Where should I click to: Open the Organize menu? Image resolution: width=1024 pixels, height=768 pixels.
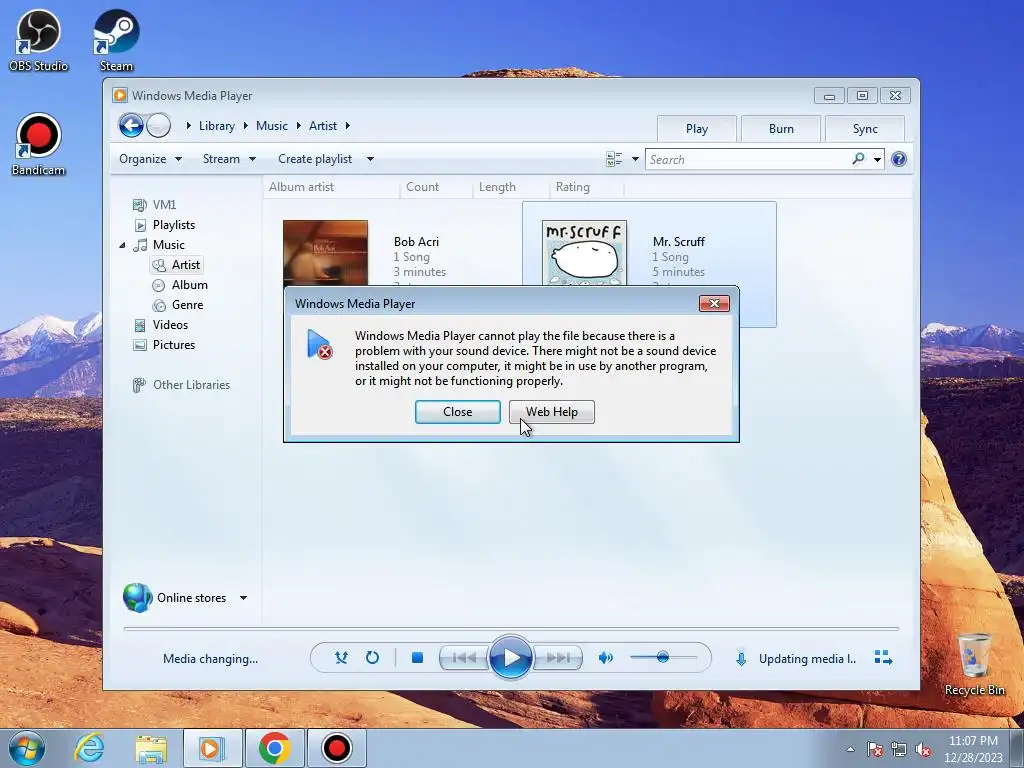tap(150, 159)
